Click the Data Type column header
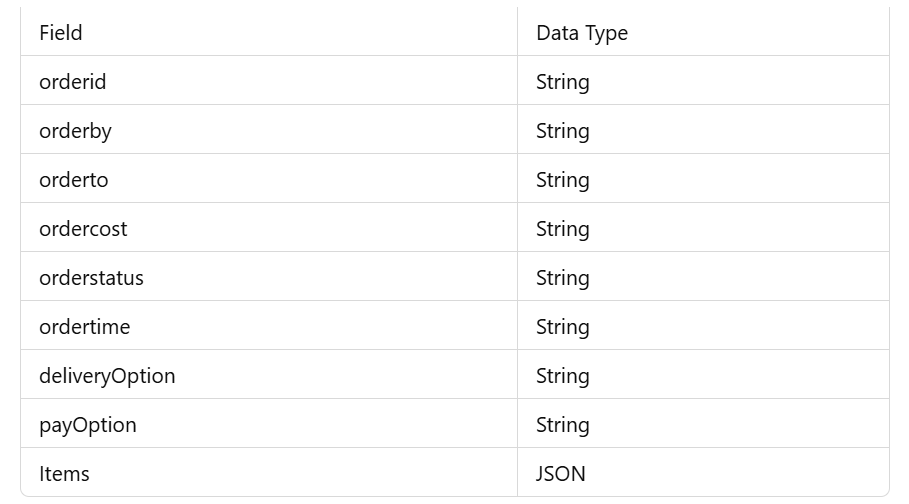 [703, 32]
